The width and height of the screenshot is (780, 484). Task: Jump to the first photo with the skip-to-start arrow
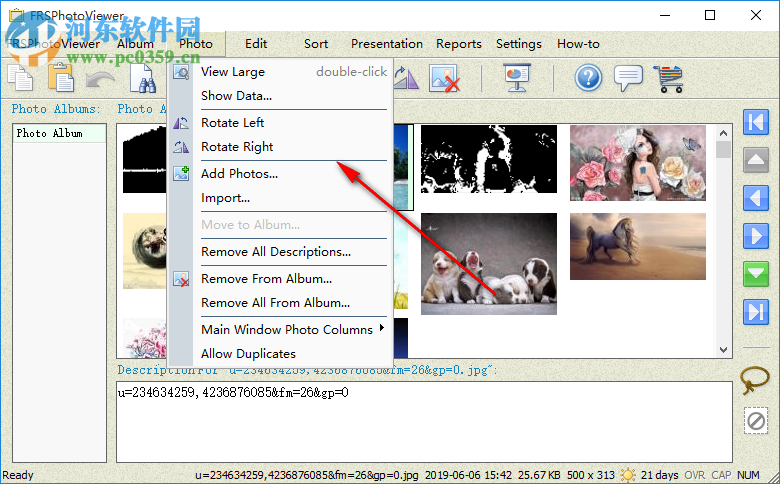(x=756, y=122)
